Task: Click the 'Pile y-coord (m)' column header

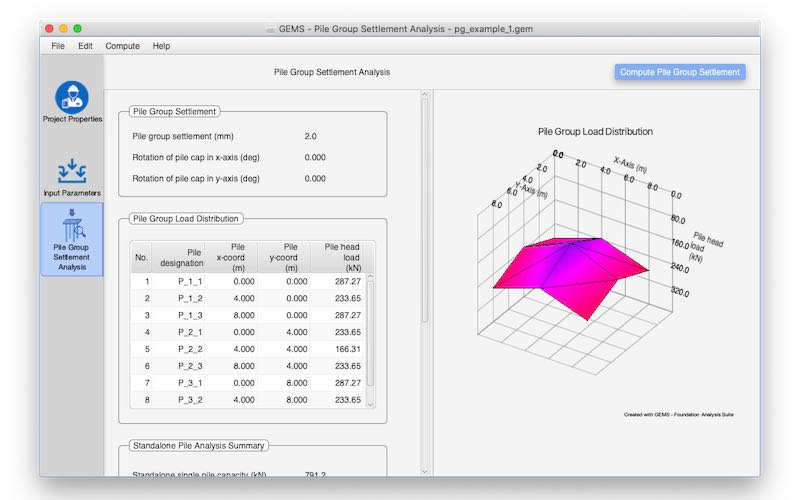Action: tap(284, 257)
